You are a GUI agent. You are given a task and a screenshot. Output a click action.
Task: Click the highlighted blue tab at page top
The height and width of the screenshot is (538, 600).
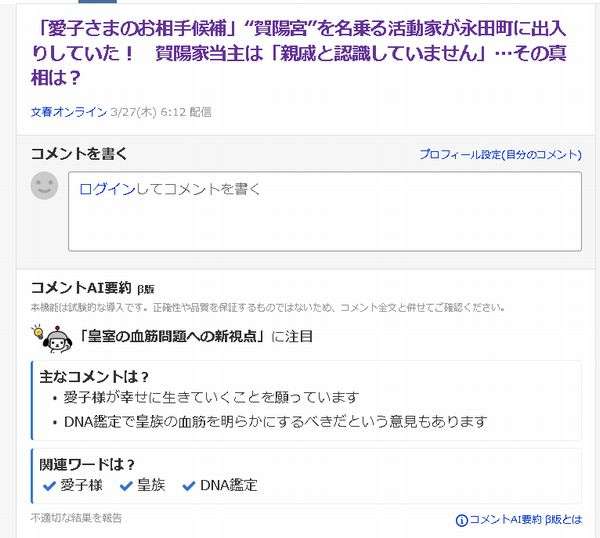(x=98, y=2)
